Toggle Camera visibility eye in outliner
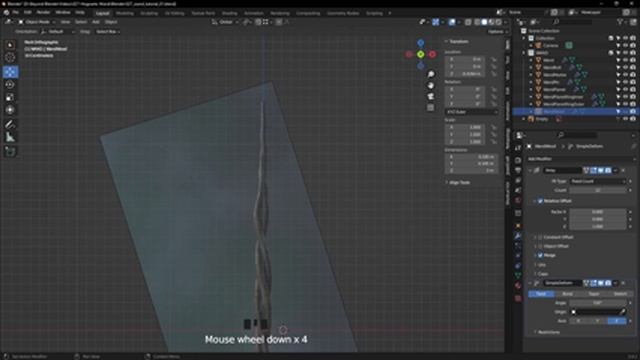 click(625, 45)
